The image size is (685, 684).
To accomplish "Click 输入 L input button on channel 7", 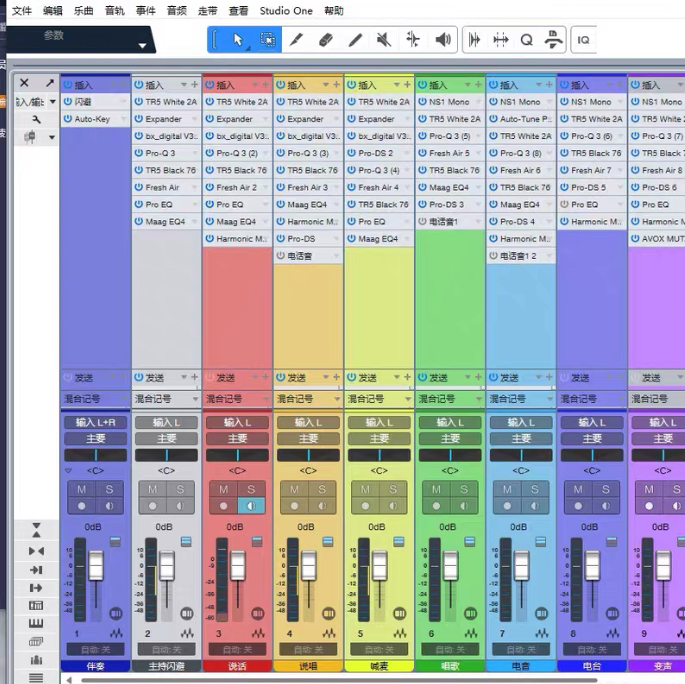I will (521, 422).
